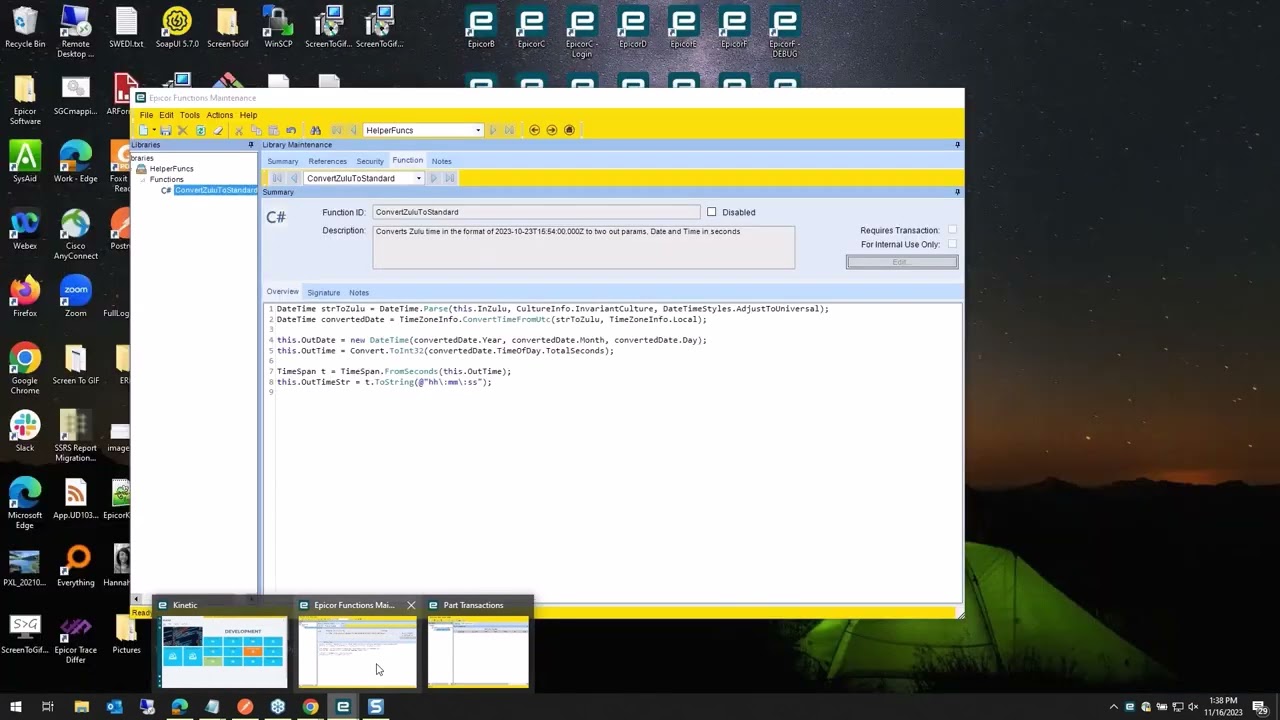
Task: Open Outlook from the taskbar
Action: [x=114, y=707]
